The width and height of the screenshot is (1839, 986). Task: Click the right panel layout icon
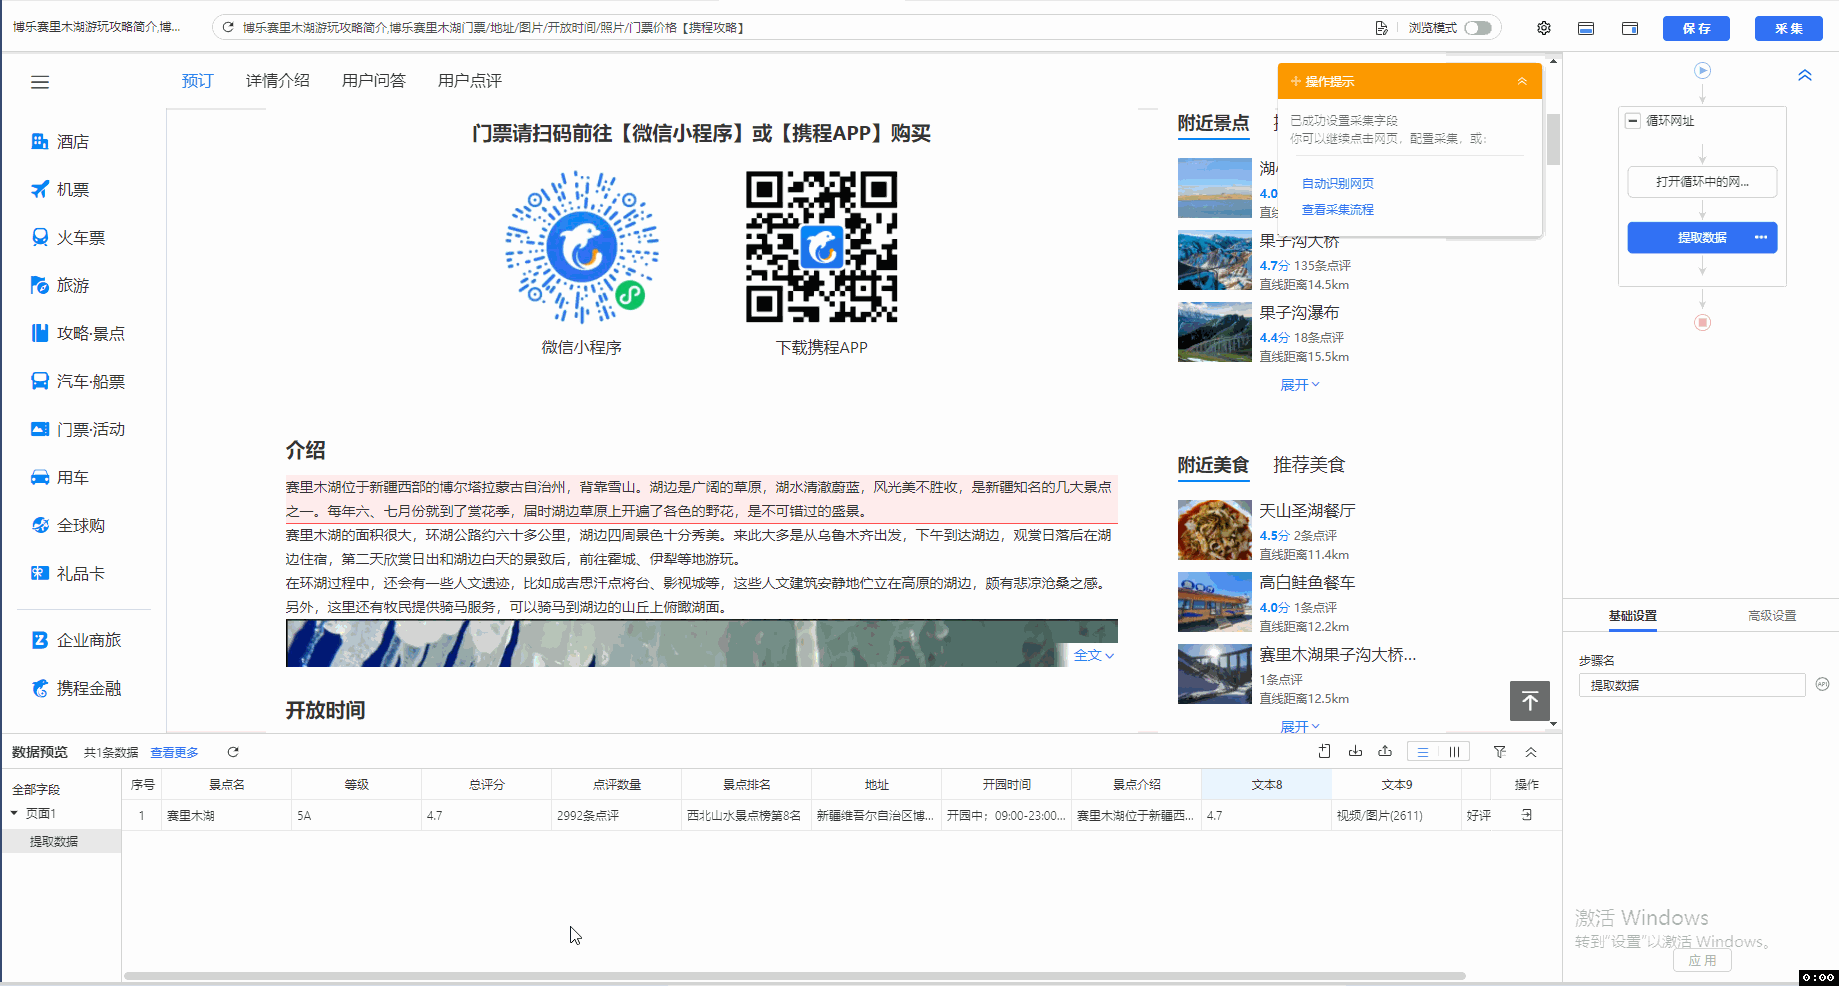(1630, 28)
